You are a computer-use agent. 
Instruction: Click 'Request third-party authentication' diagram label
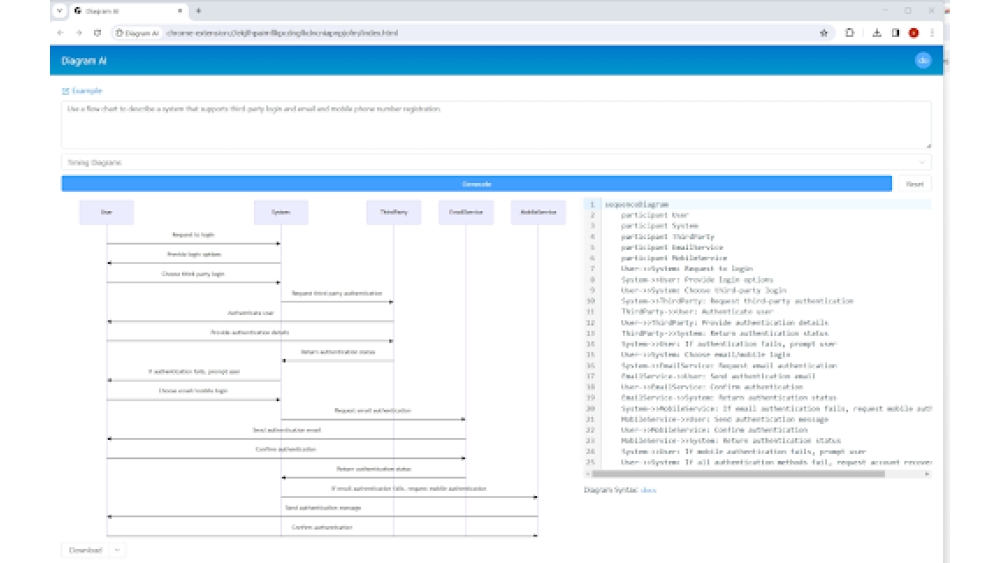point(337,293)
